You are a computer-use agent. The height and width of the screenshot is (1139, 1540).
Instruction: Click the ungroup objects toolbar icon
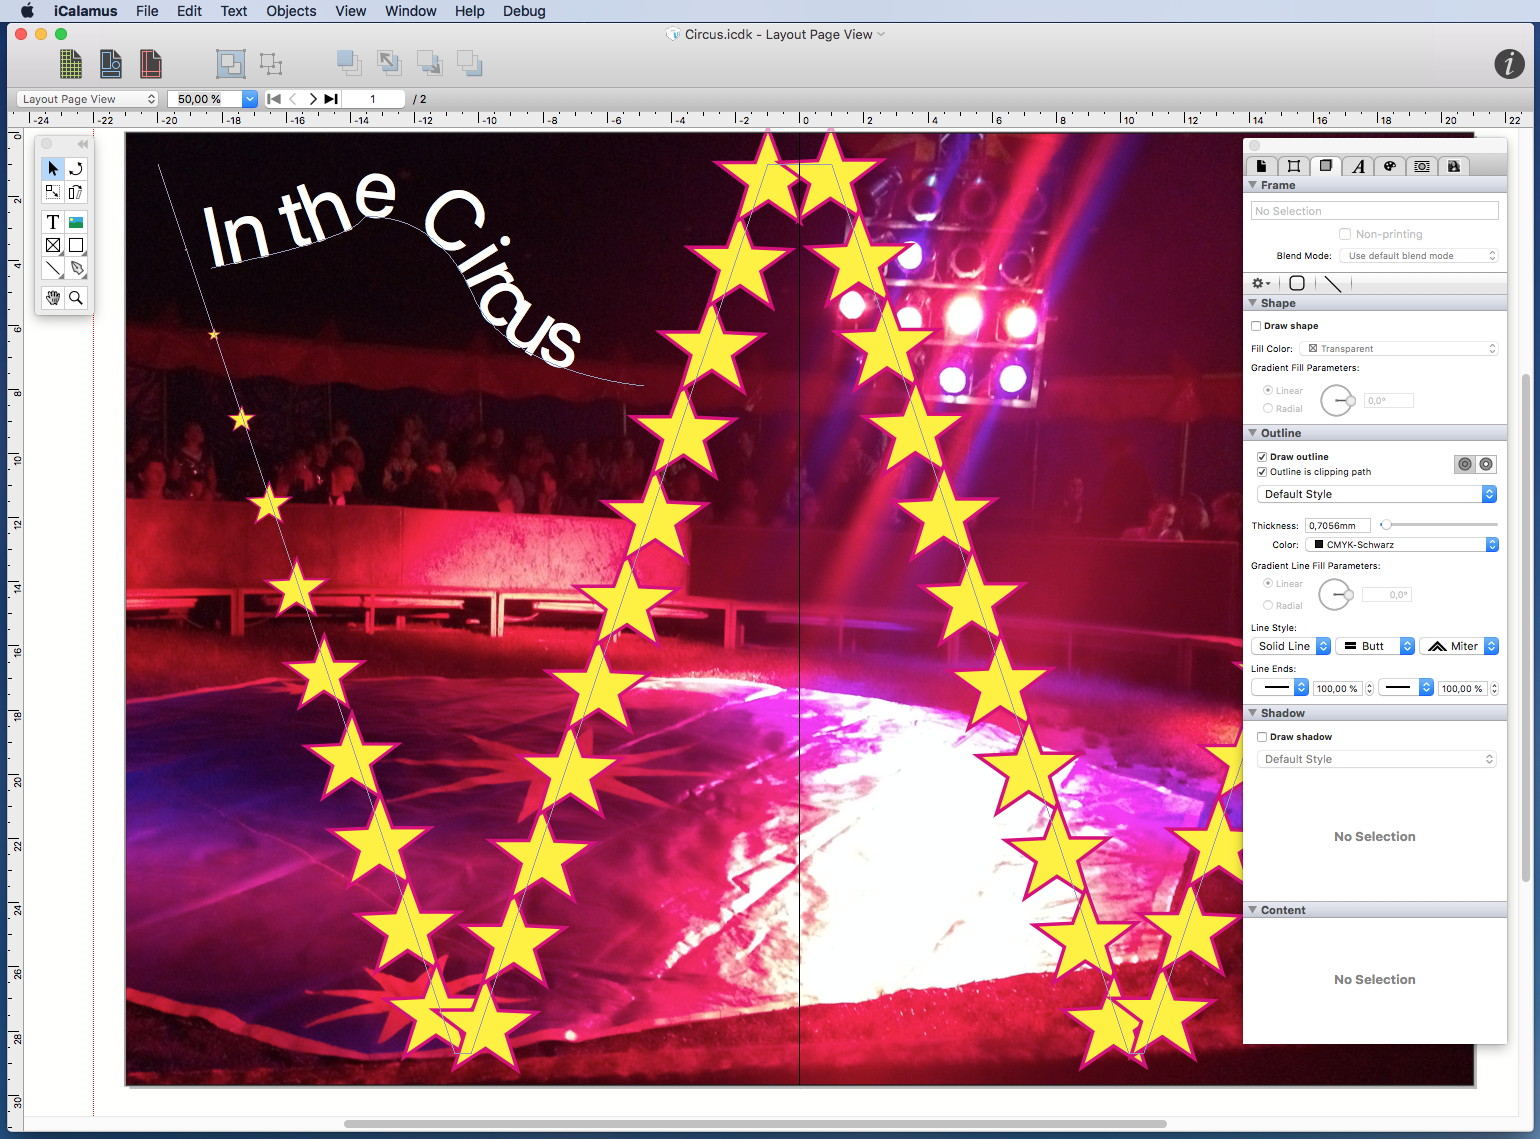point(271,64)
